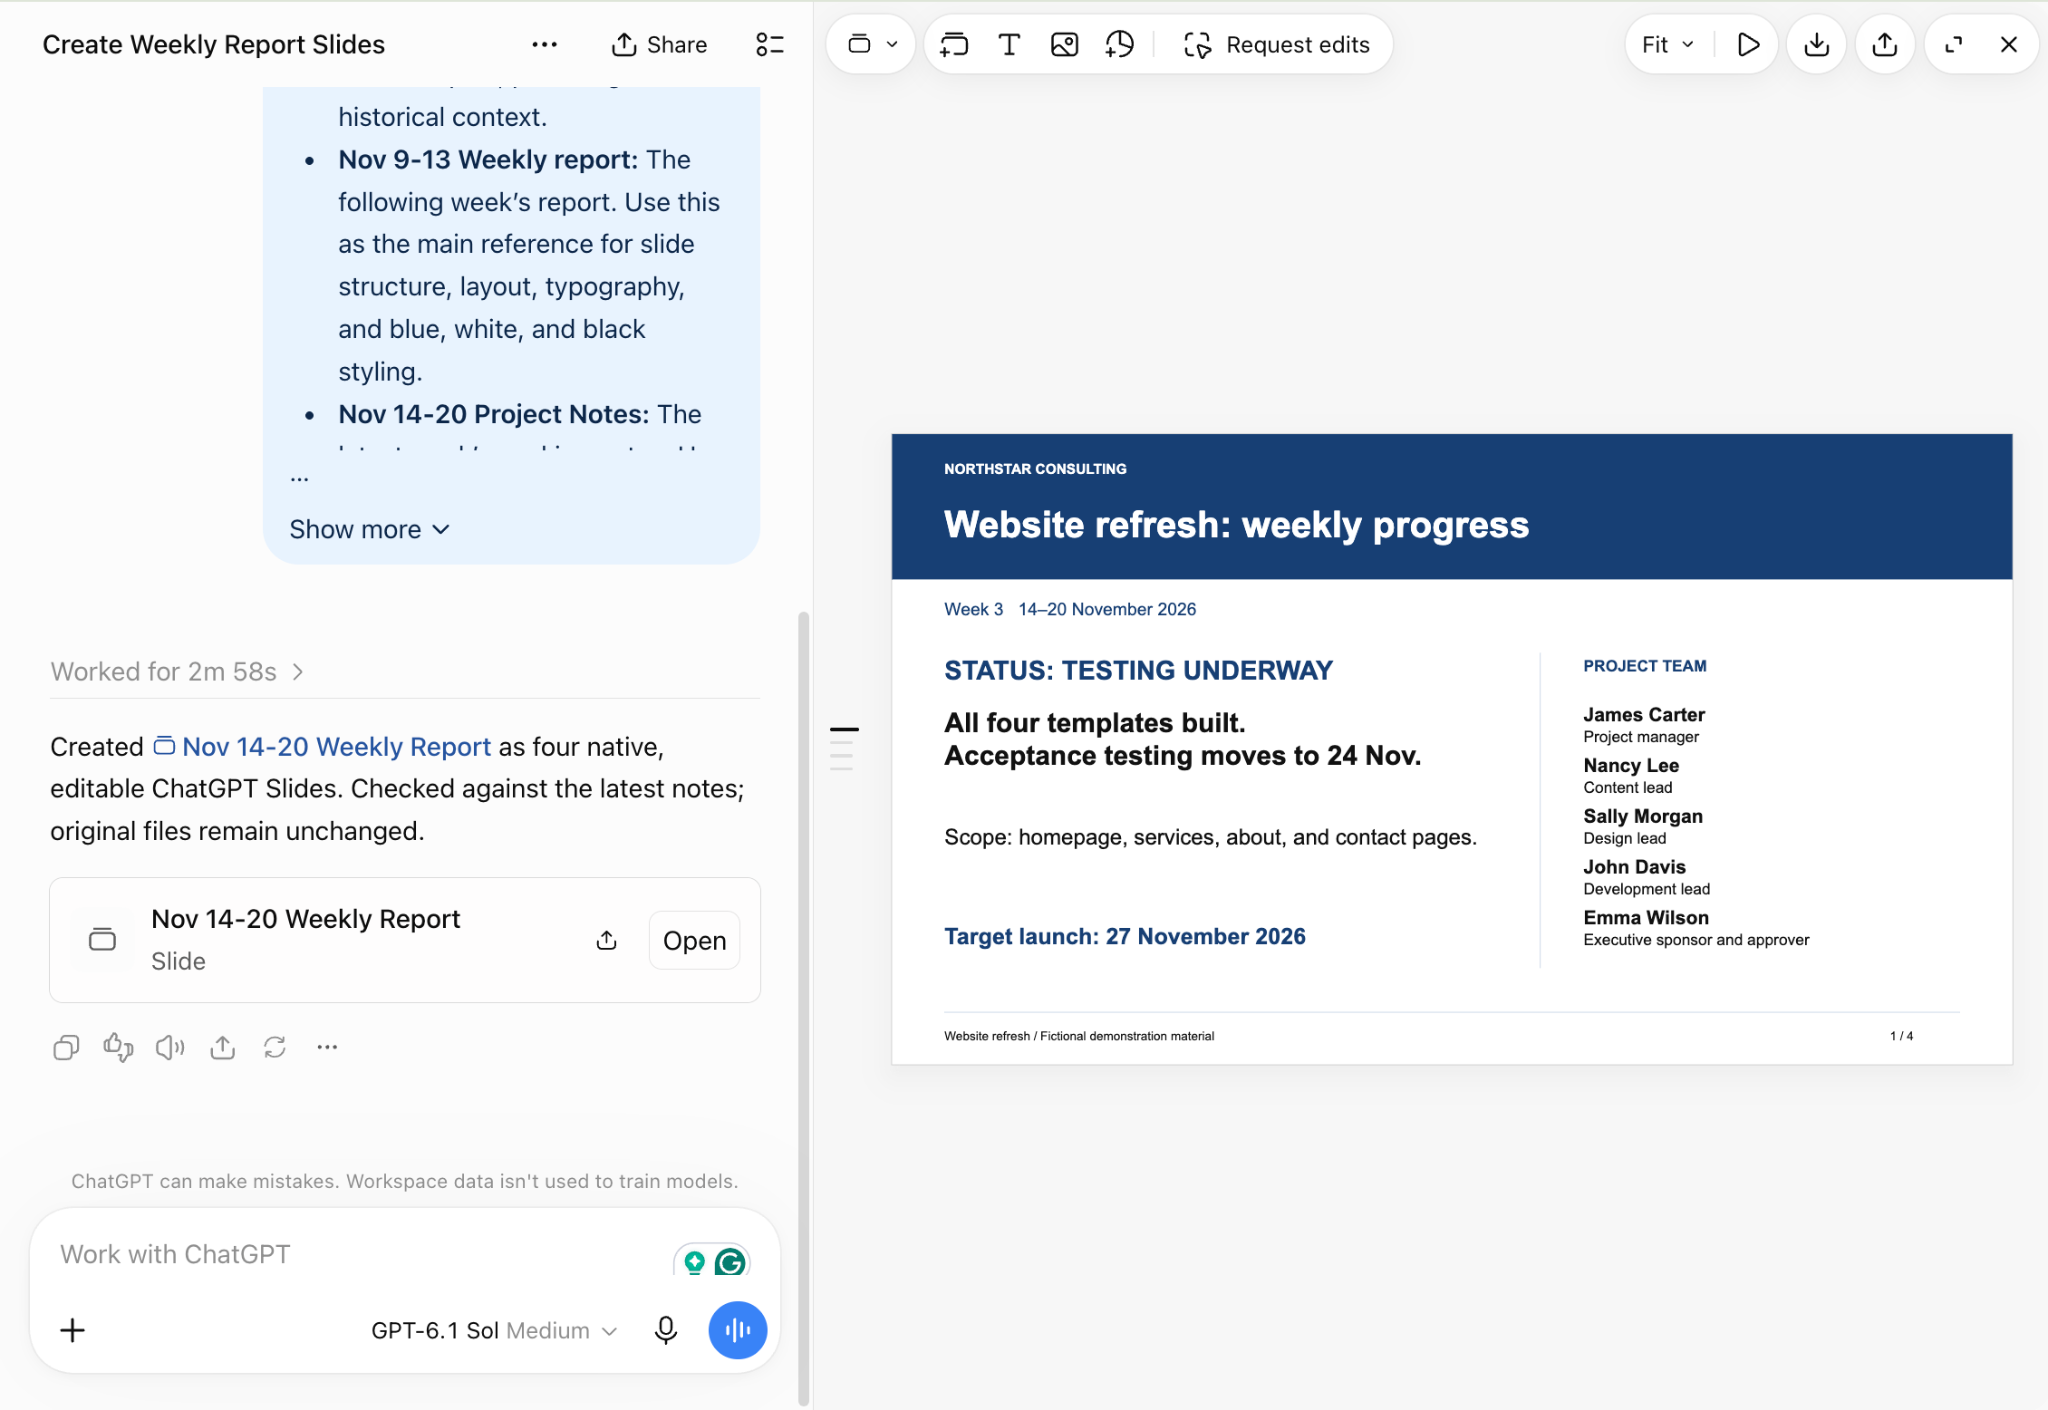The image size is (2048, 1410).
Task: Click the chat panel vertical scrollbar
Action: pos(803,1008)
